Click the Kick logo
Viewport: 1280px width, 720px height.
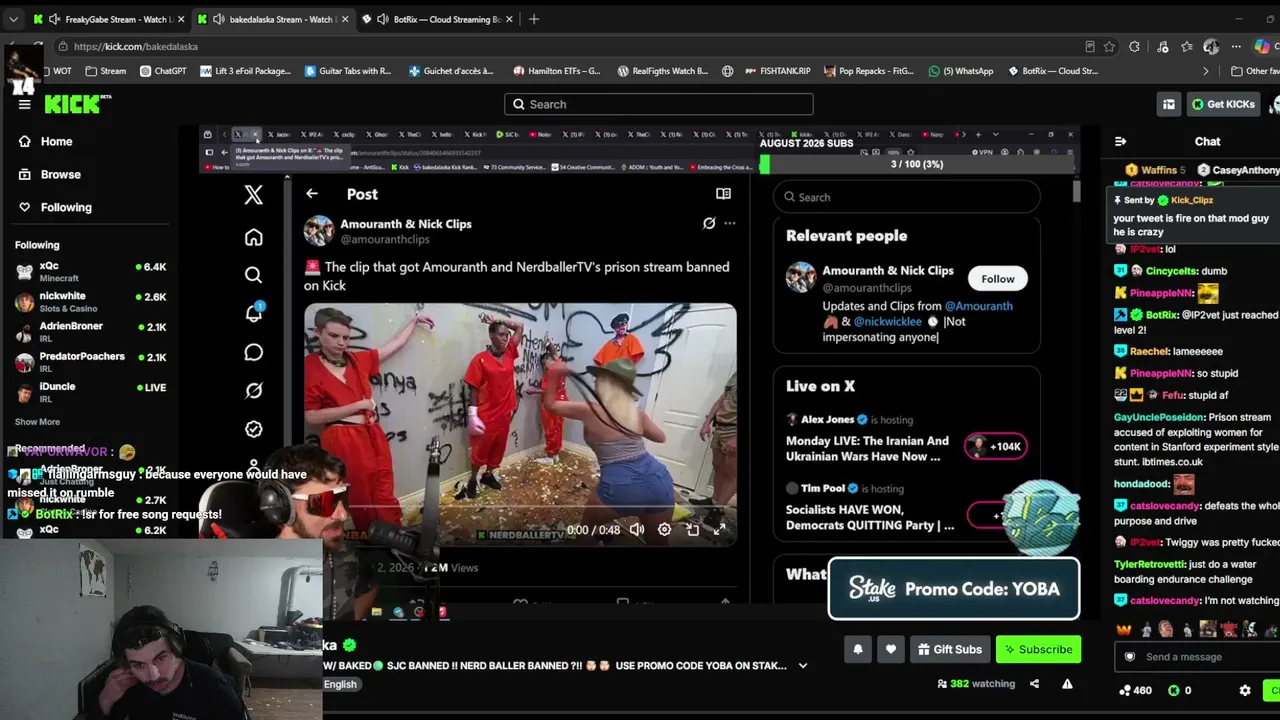pos(78,104)
